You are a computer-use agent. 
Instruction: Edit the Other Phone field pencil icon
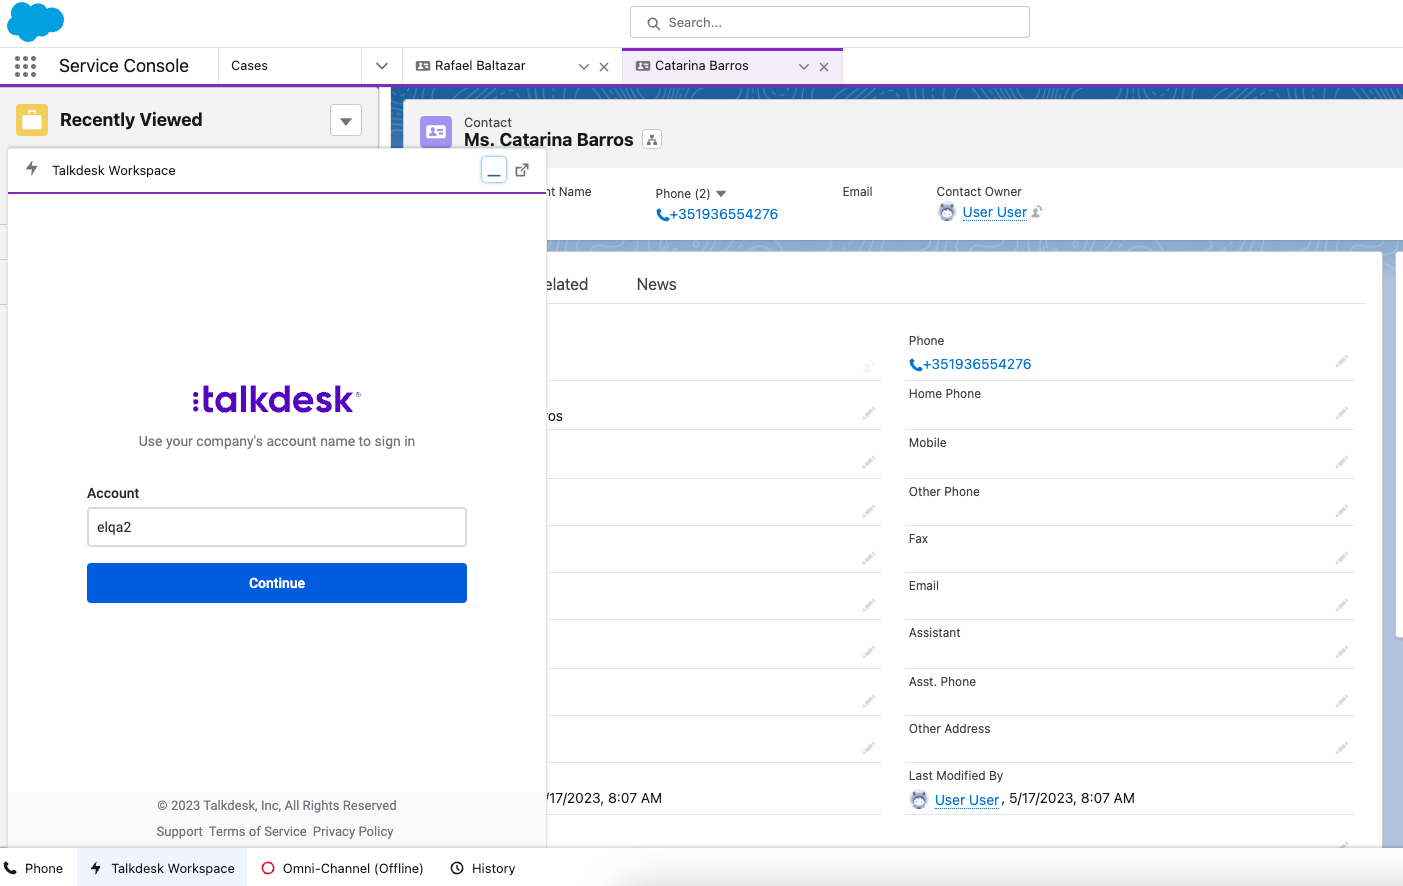[1342, 511]
